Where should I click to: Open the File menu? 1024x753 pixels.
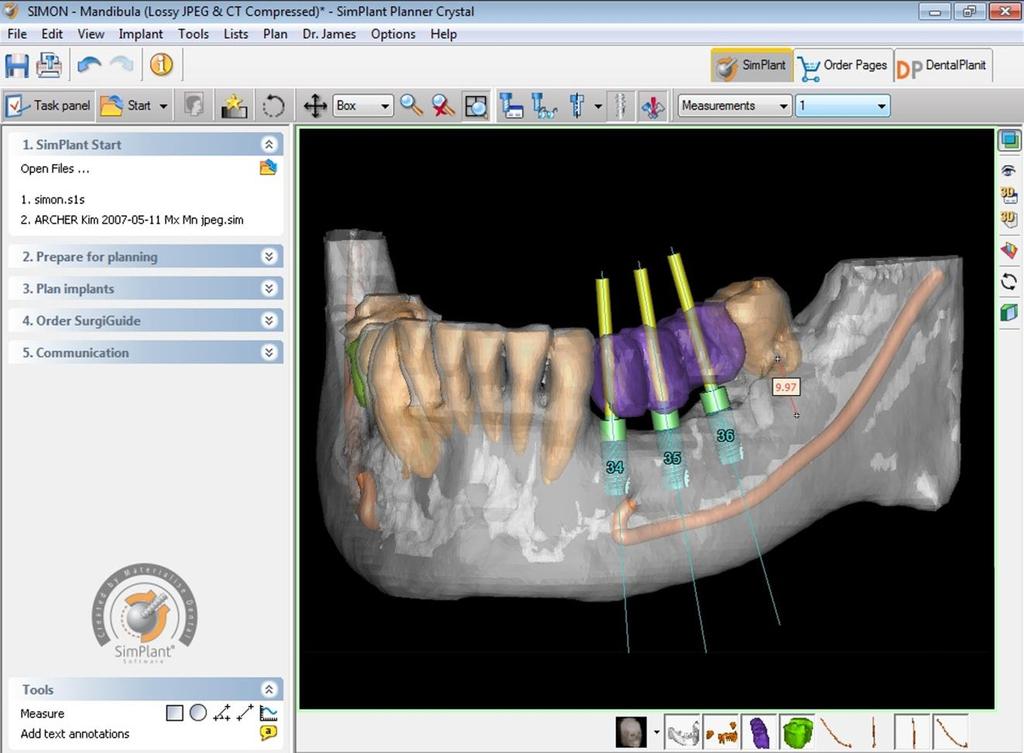click(17, 34)
